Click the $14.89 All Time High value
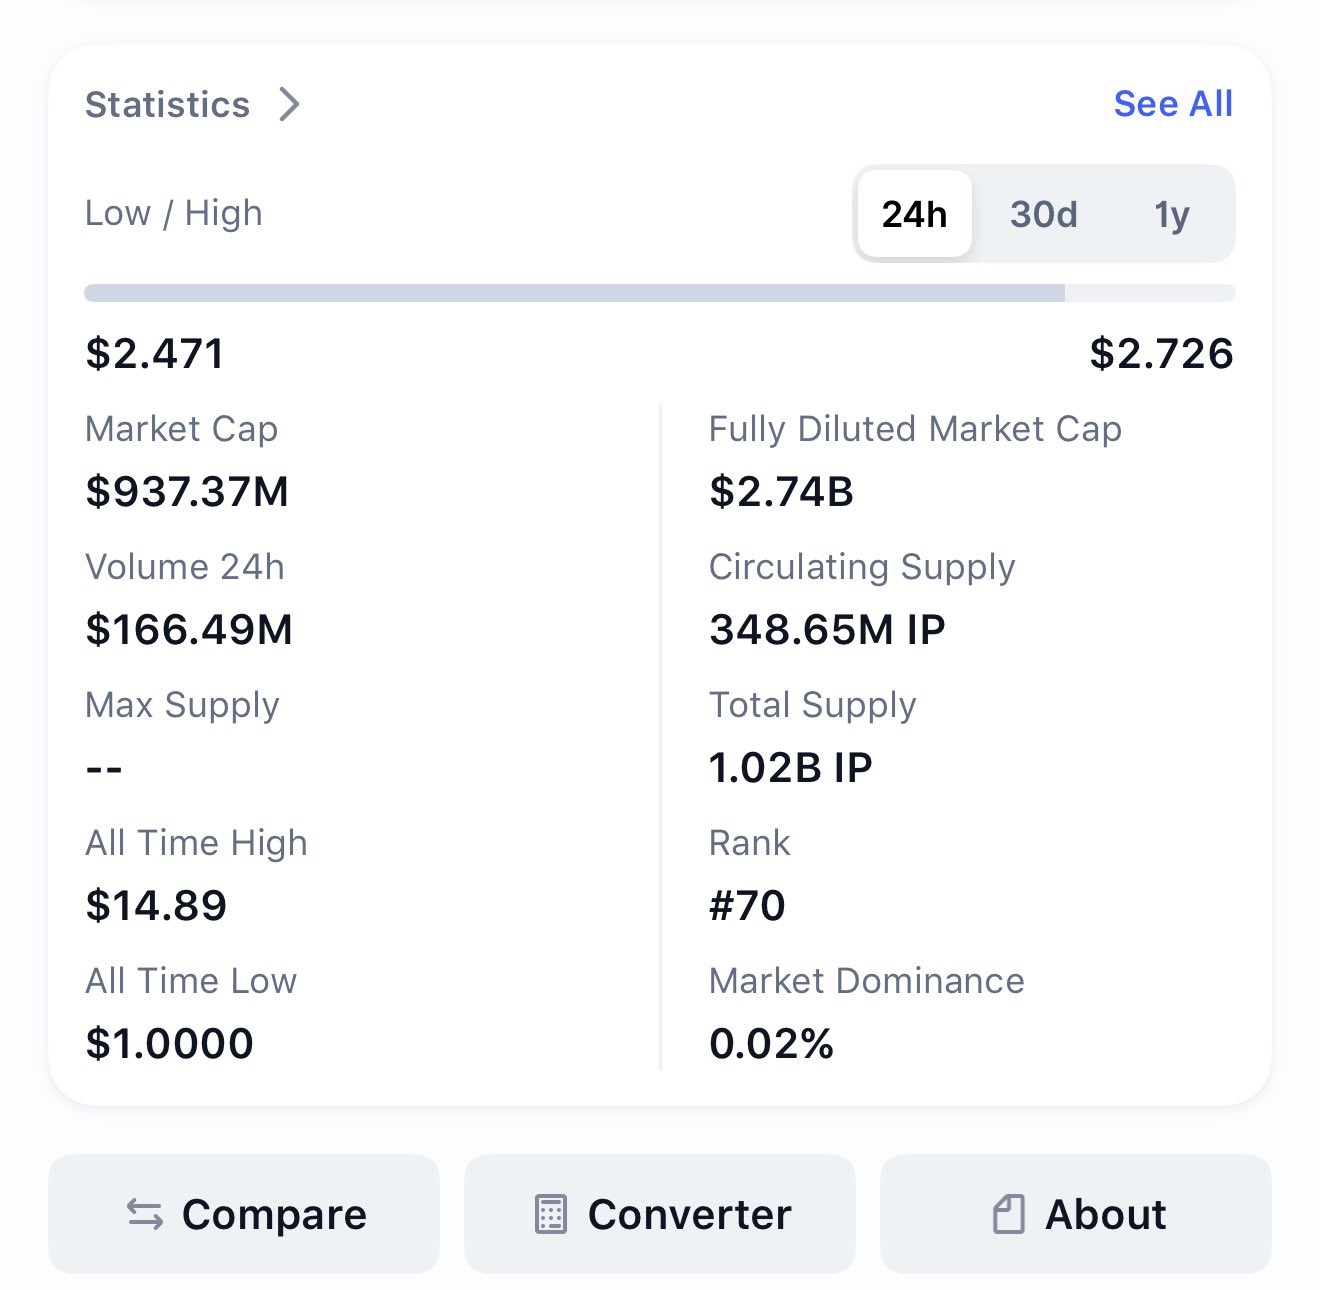 (156, 906)
